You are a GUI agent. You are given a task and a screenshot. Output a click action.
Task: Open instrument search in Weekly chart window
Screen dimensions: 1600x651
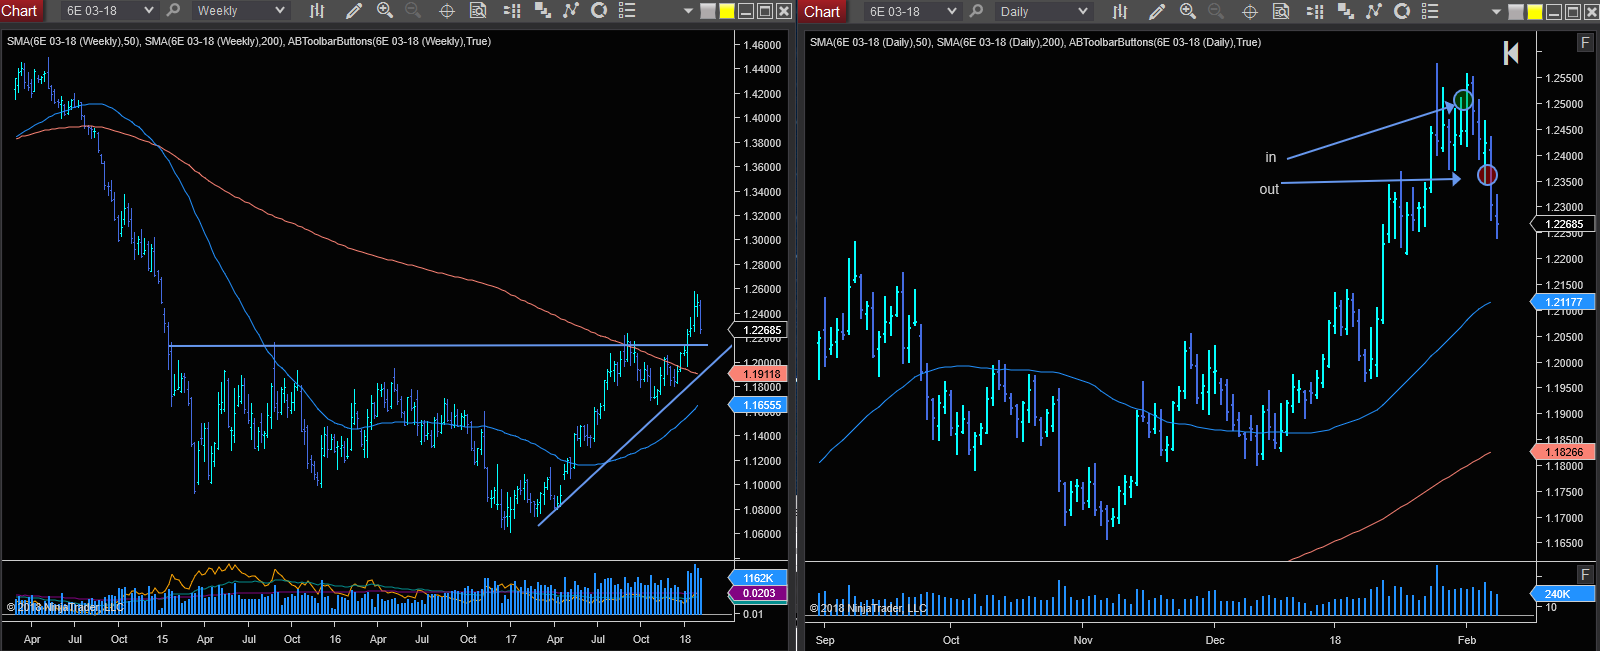pyautogui.click(x=174, y=11)
